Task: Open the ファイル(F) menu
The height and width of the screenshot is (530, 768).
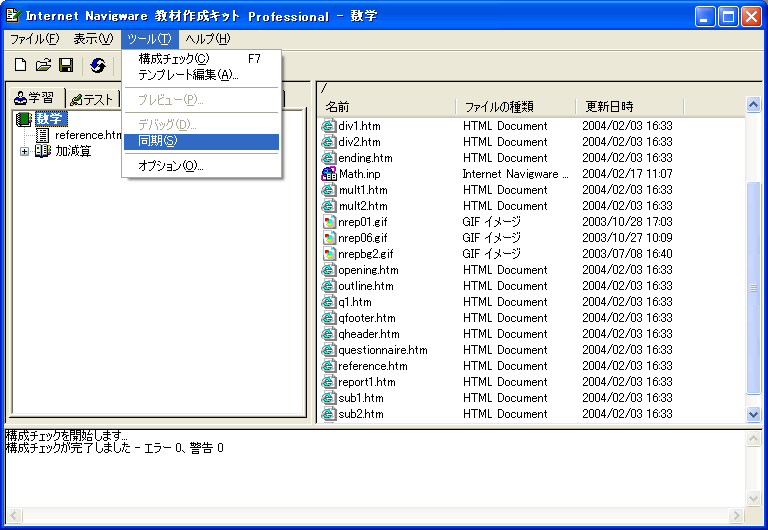Action: tap(34, 39)
